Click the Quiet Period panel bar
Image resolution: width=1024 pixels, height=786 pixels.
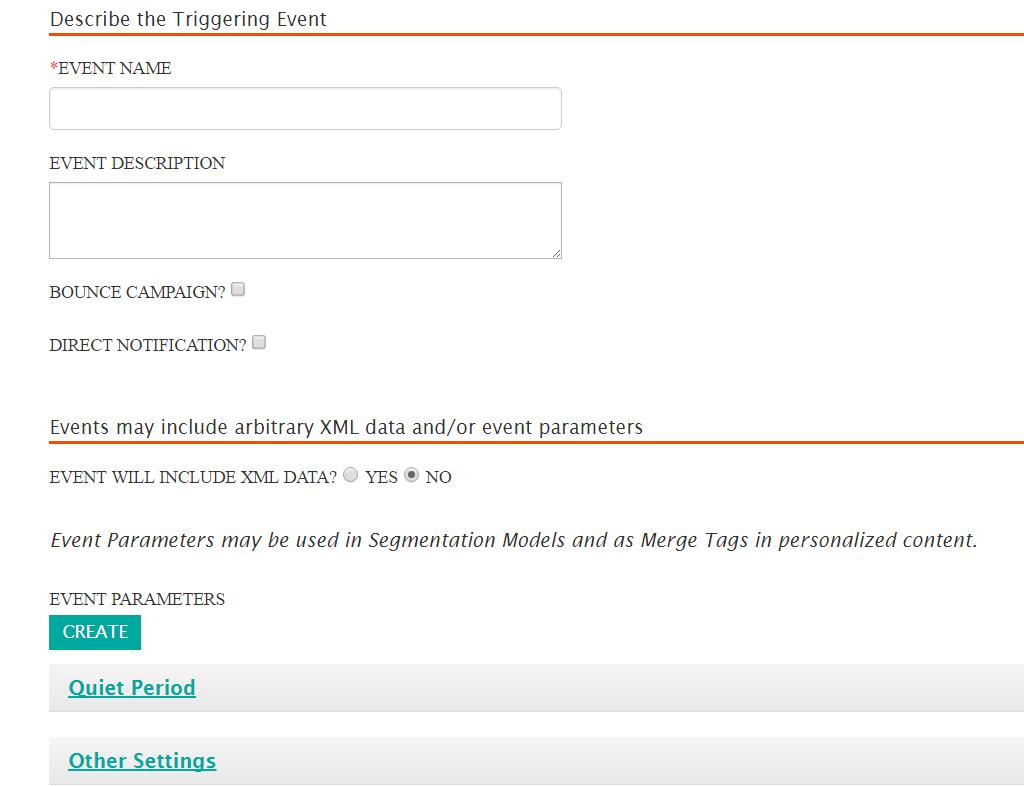tap(536, 687)
